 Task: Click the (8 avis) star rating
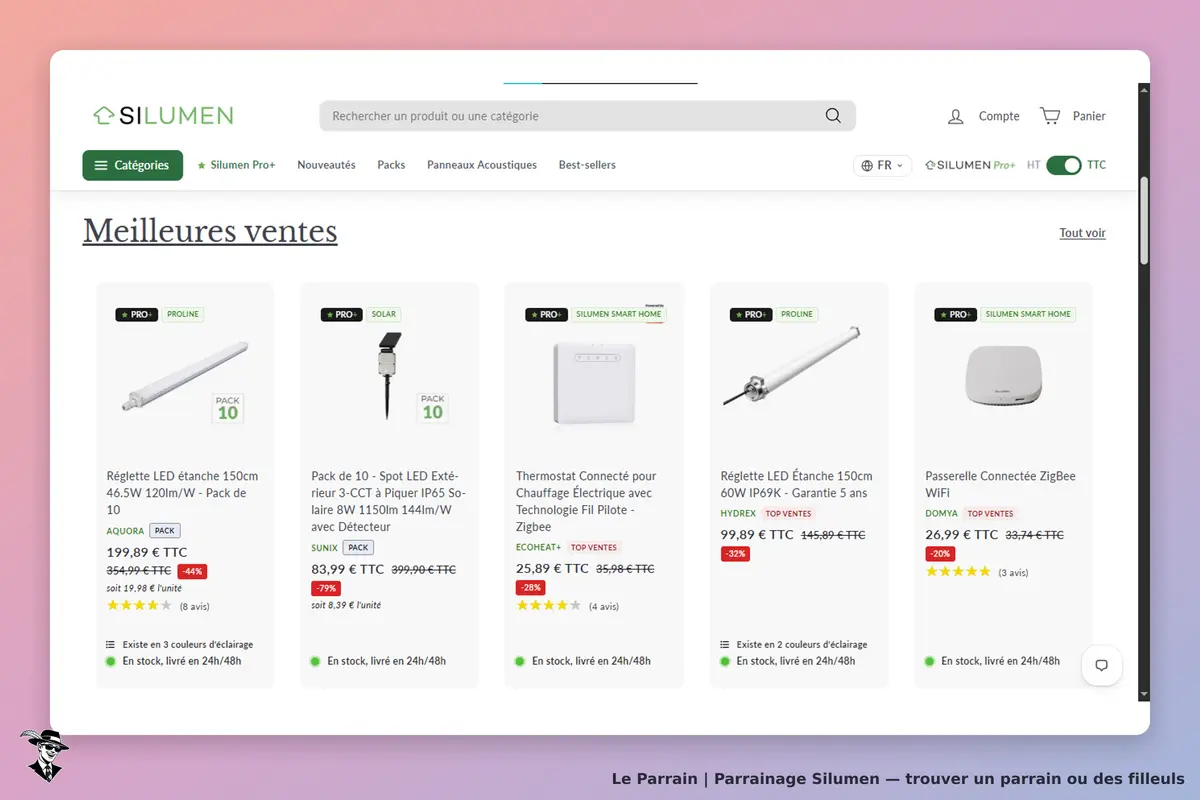tap(158, 606)
